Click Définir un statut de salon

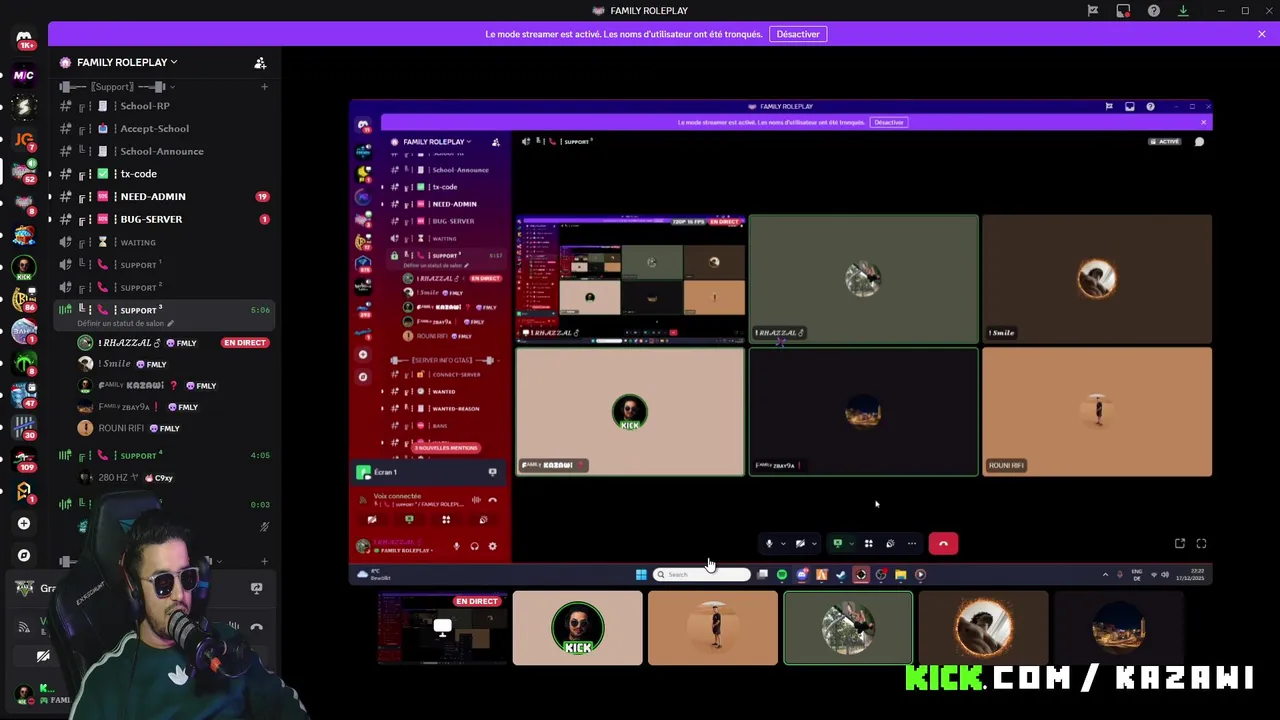pos(126,323)
